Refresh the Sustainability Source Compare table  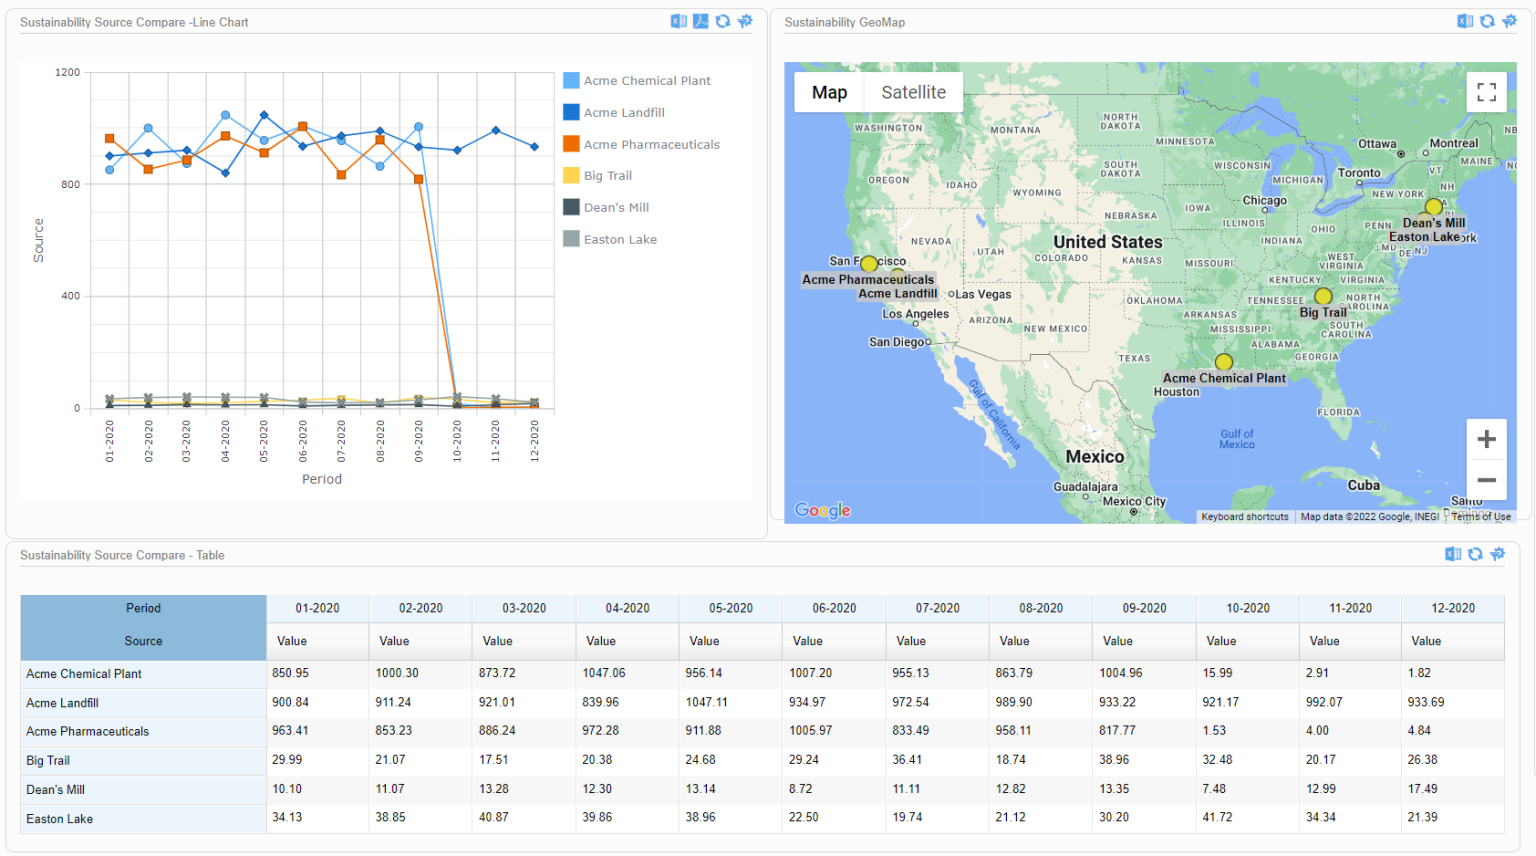point(1475,553)
